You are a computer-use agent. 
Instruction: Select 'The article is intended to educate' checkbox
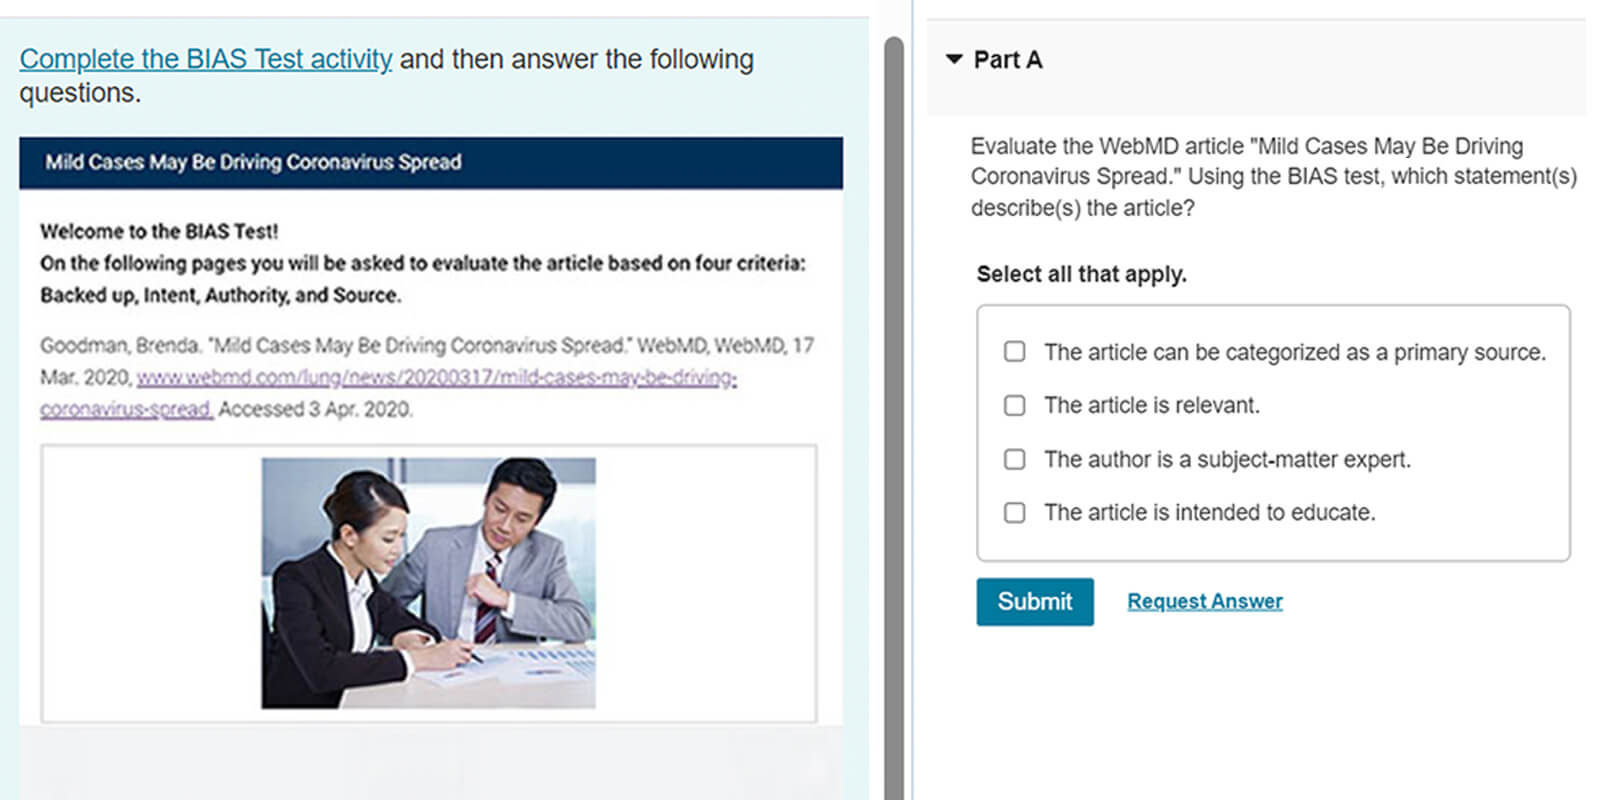[x=1015, y=512]
